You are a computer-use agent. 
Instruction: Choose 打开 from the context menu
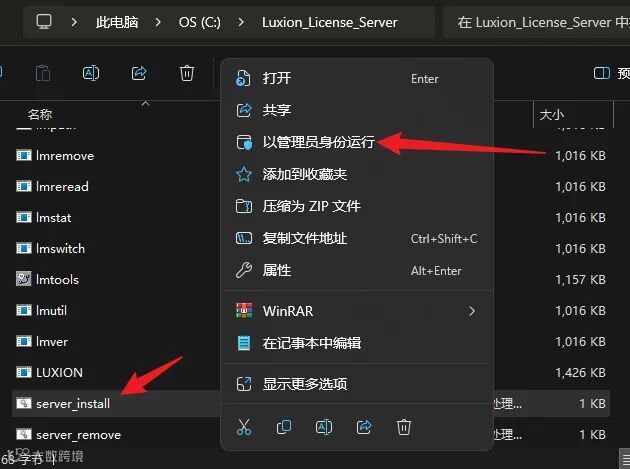coord(357,78)
